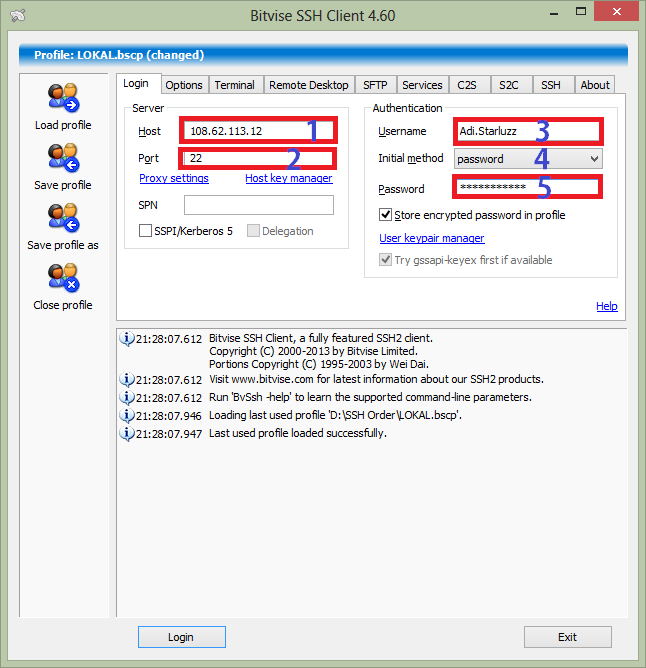Image resolution: width=646 pixels, height=668 pixels.
Task: Click the Bitvise app icon in title bar
Action: [18, 15]
